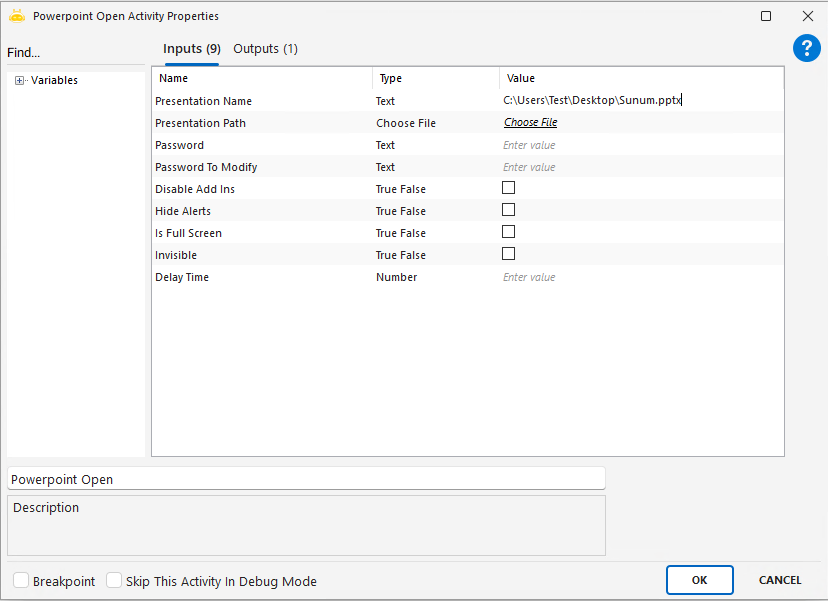Enable the Disable Add Ins checkbox
The width and height of the screenshot is (828, 601).
coord(508,188)
